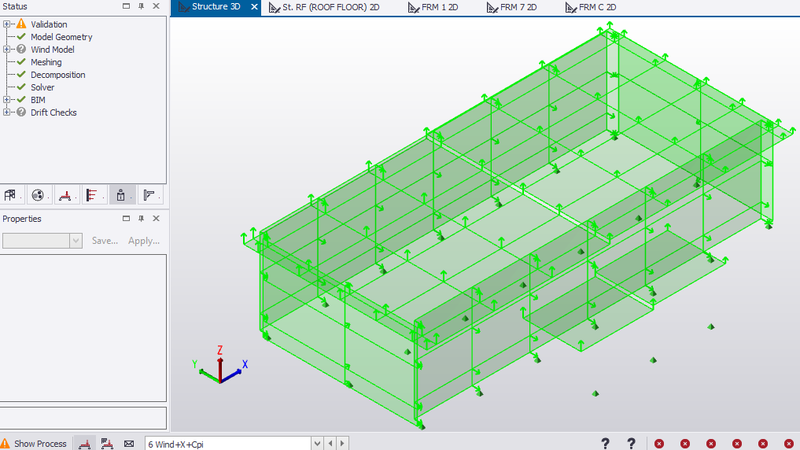Click the Apply... button in Properties
The width and height of the screenshot is (800, 450).
click(x=144, y=241)
